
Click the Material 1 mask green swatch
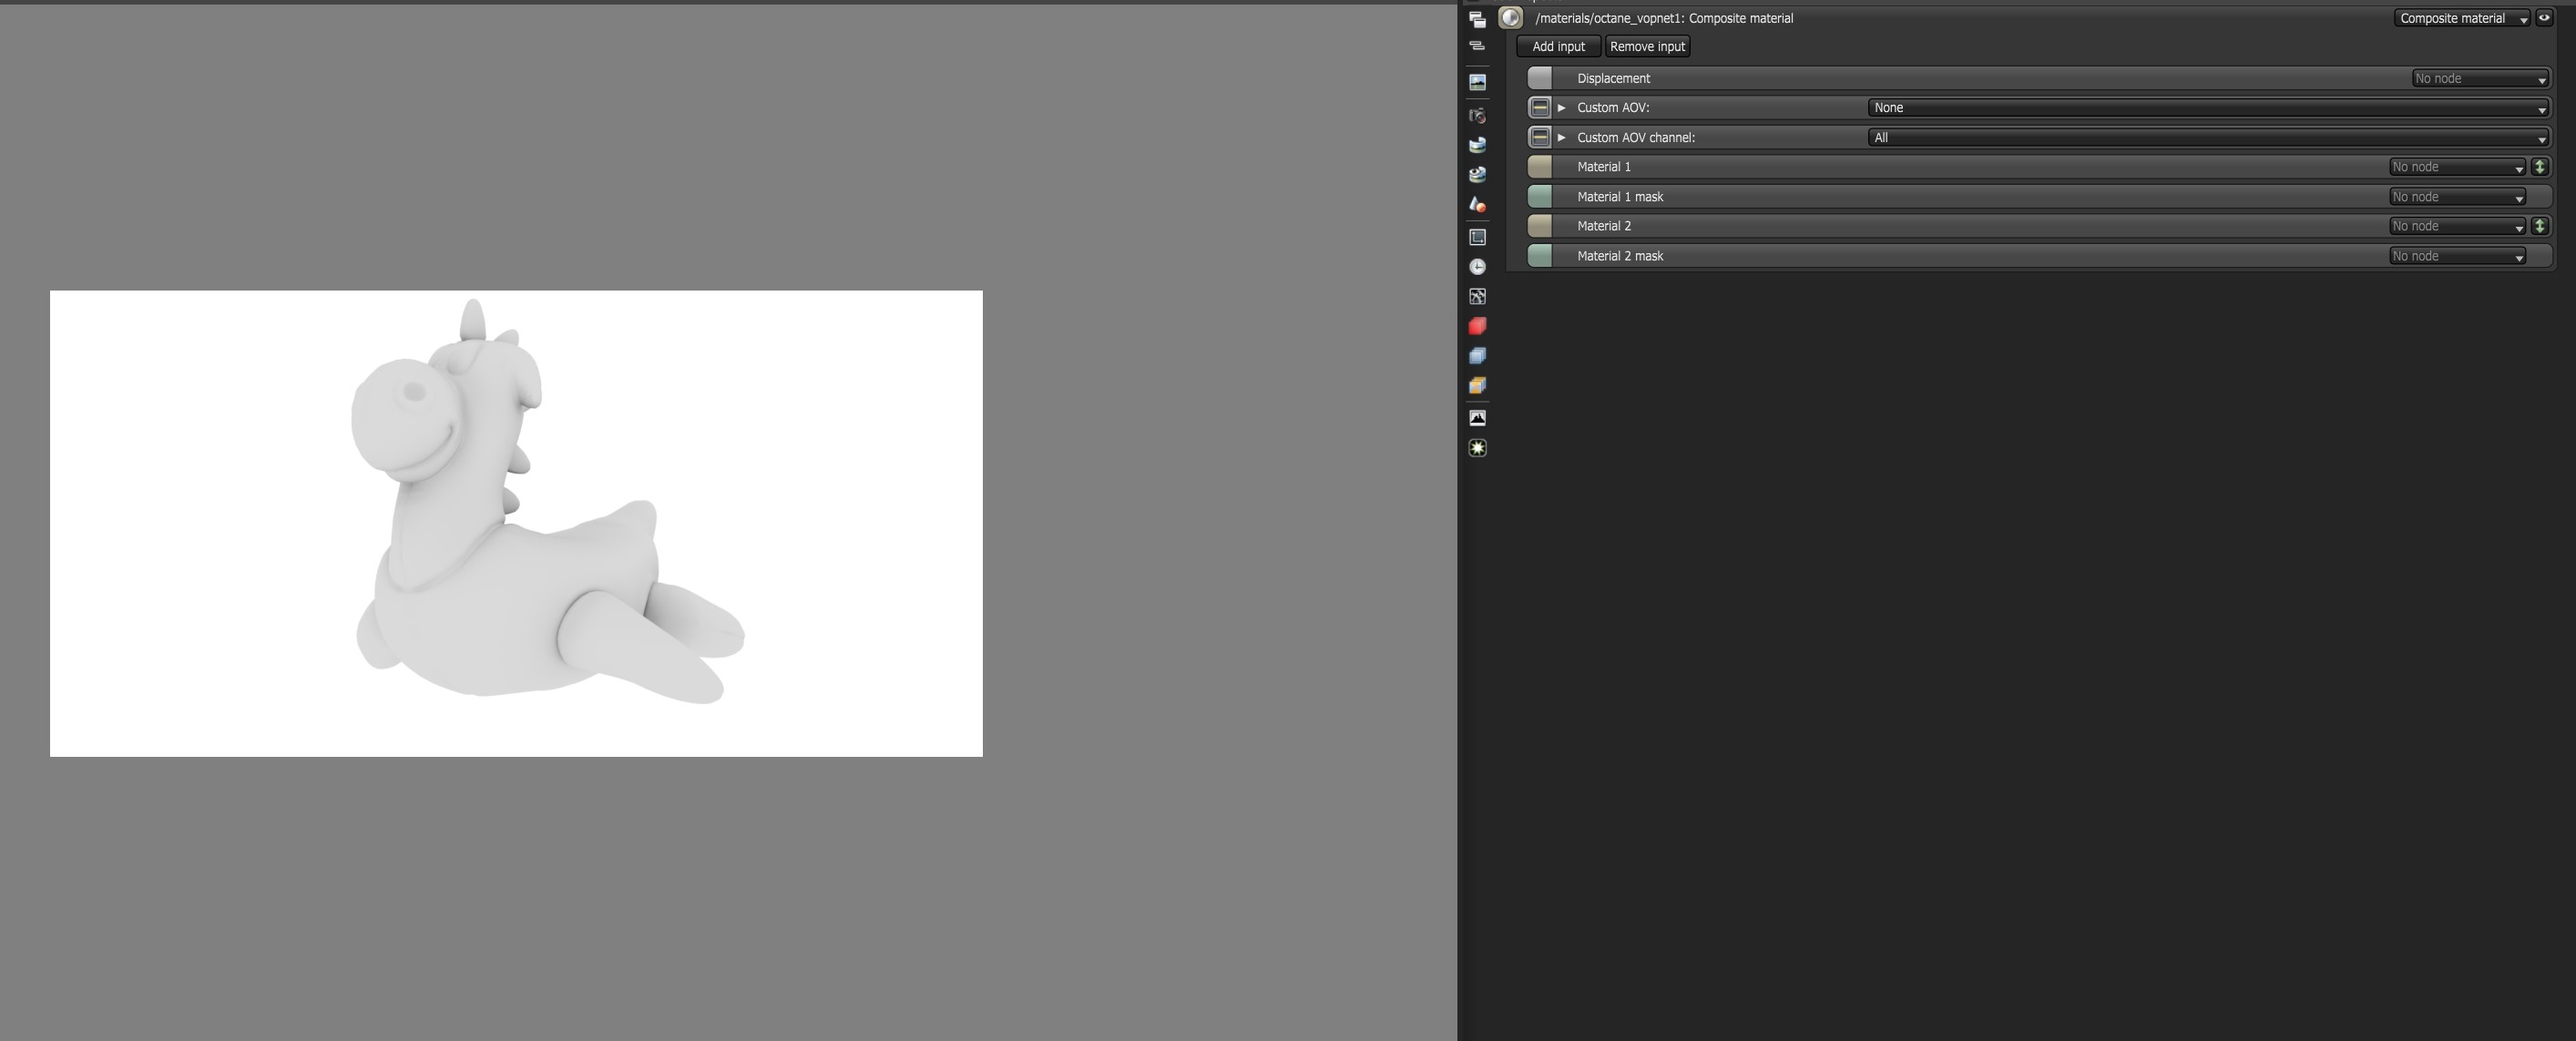pyautogui.click(x=1539, y=197)
